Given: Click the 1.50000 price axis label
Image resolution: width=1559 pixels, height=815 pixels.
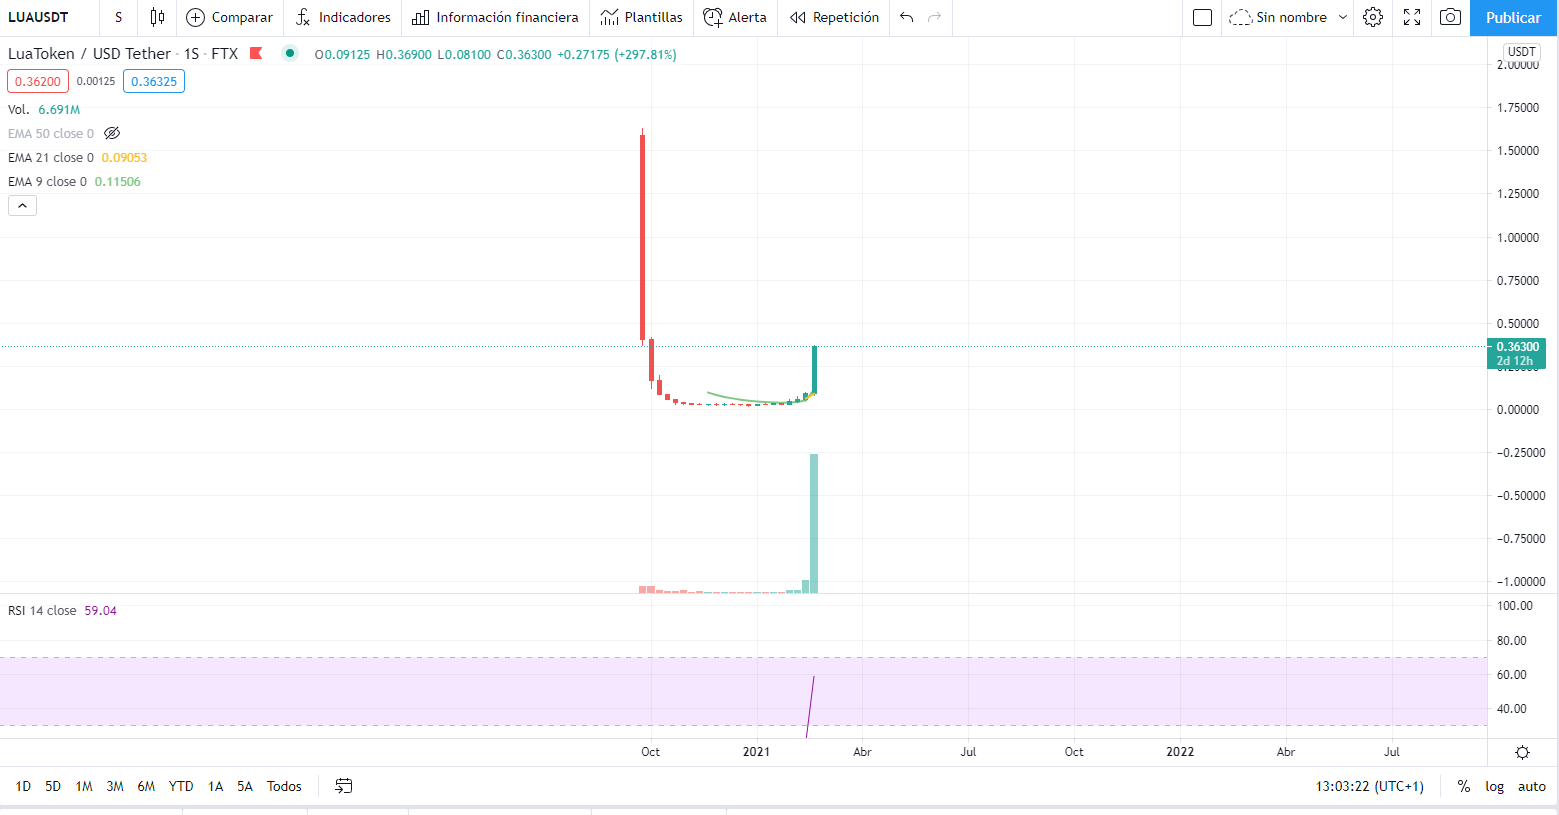Looking at the screenshot, I should (x=1517, y=151).
